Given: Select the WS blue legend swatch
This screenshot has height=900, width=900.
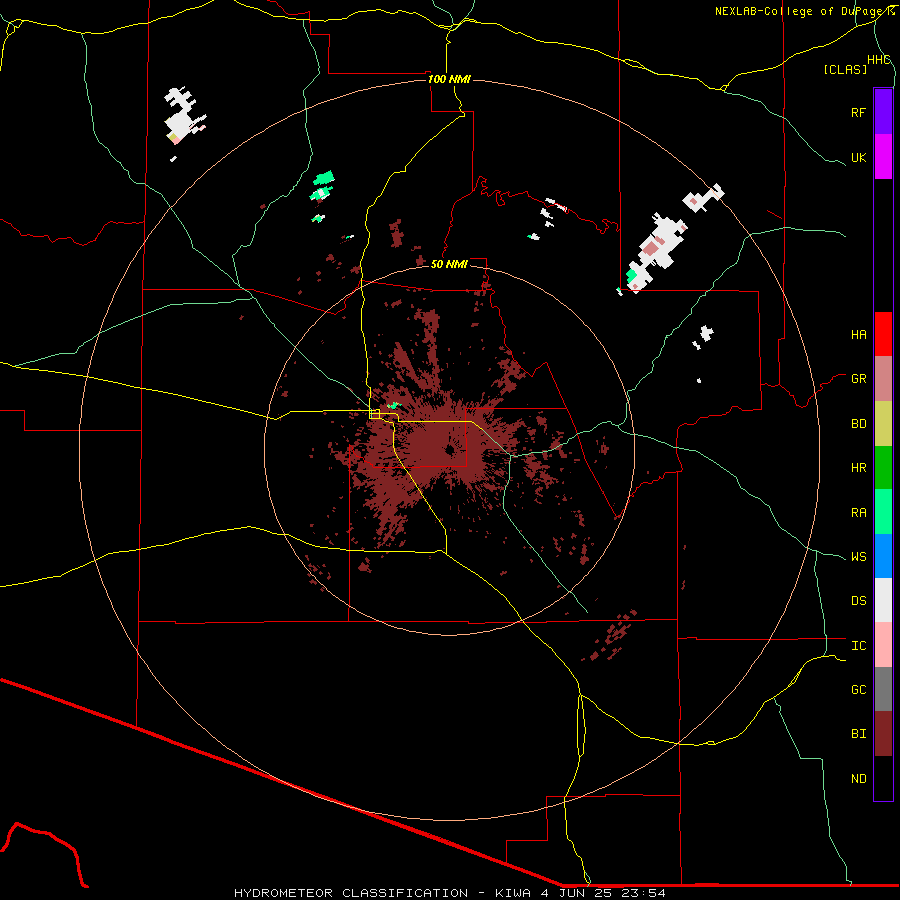Looking at the screenshot, I should [883, 556].
